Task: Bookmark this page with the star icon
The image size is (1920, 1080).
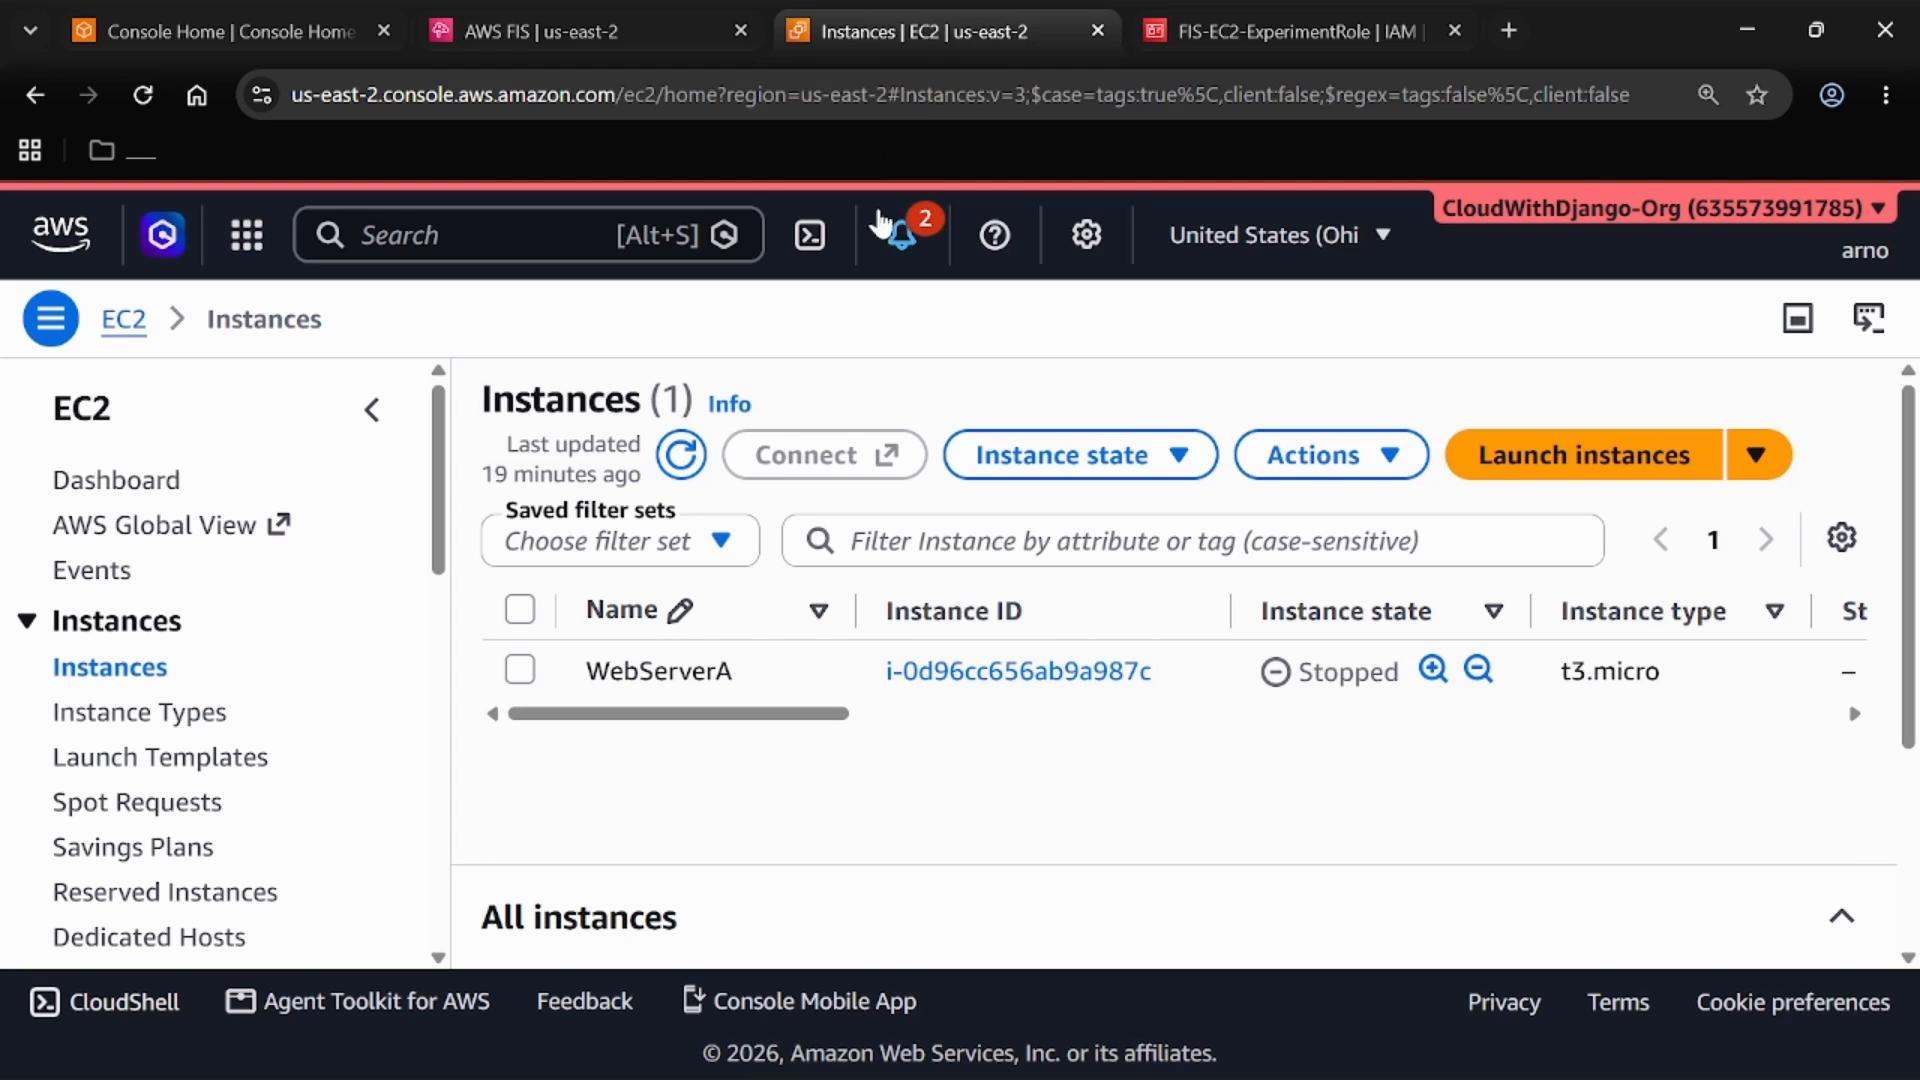Action: click(x=1756, y=95)
